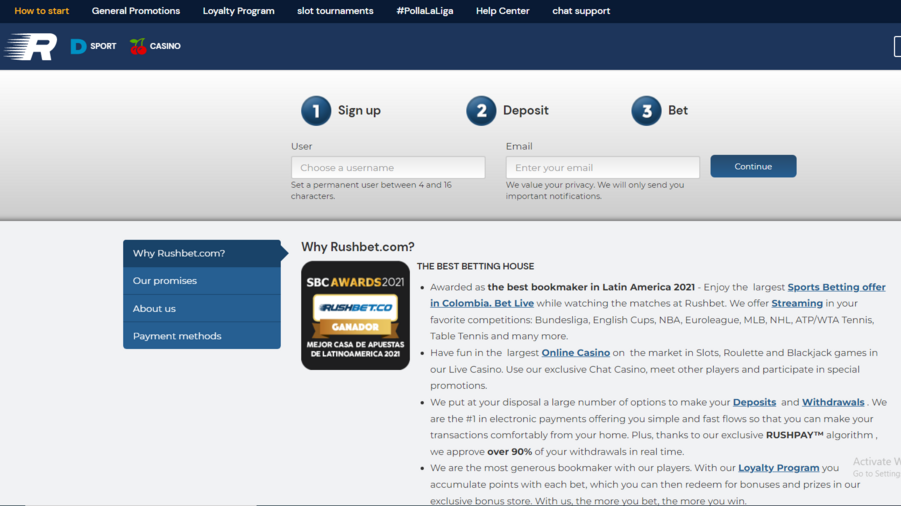Go to Loyalty Program in top menu
Viewport: 901px width, 506px height.
pos(238,11)
